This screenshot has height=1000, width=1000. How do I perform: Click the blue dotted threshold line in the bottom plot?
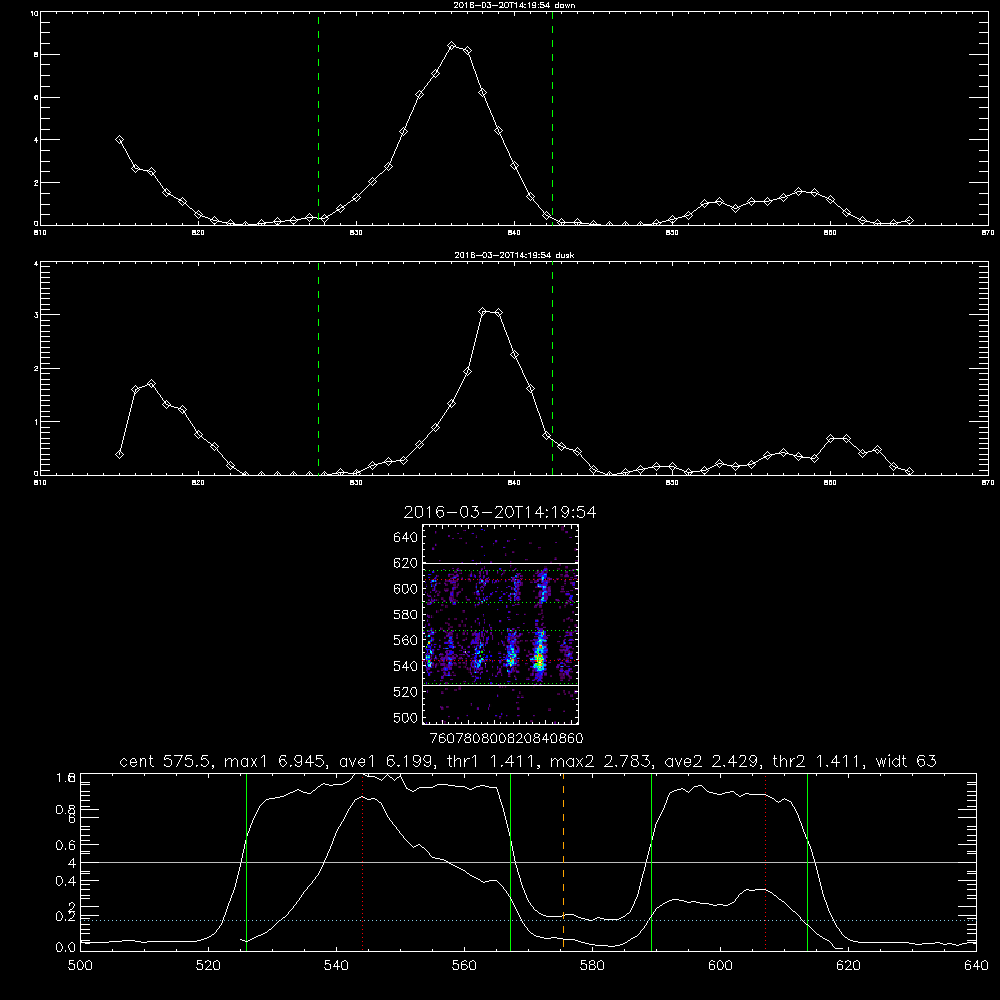pos(528,920)
